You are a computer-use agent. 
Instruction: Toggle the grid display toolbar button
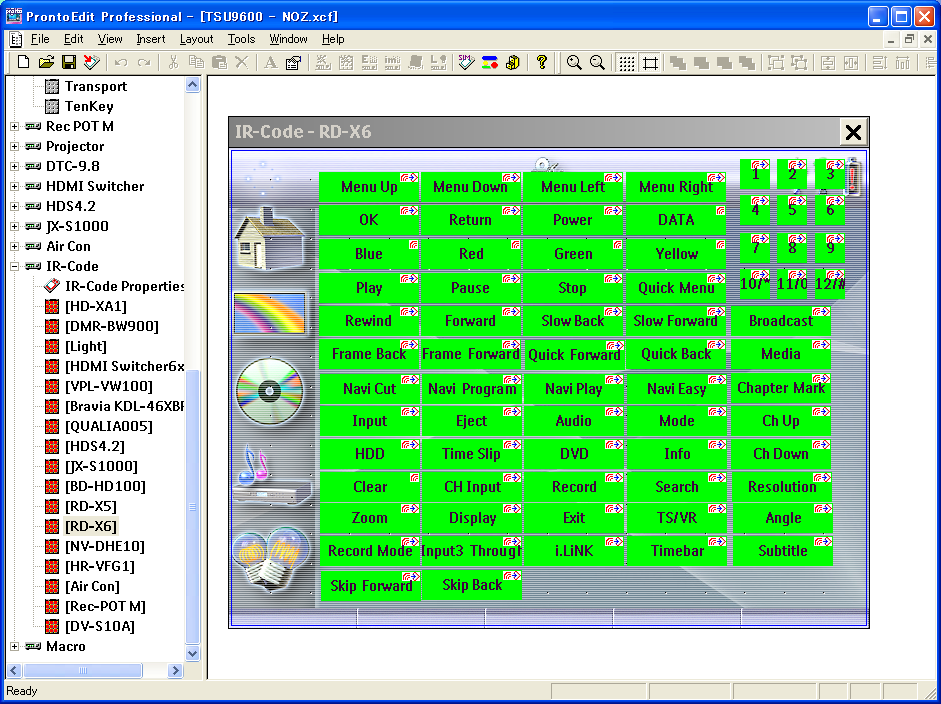coord(627,62)
